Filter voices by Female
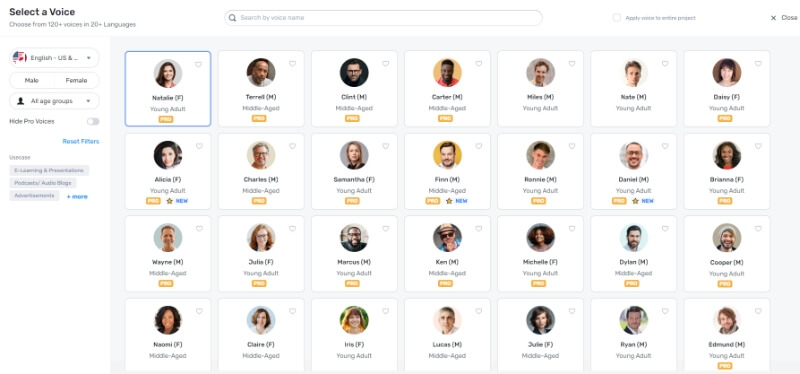This screenshot has height=374, width=800. 77,81
